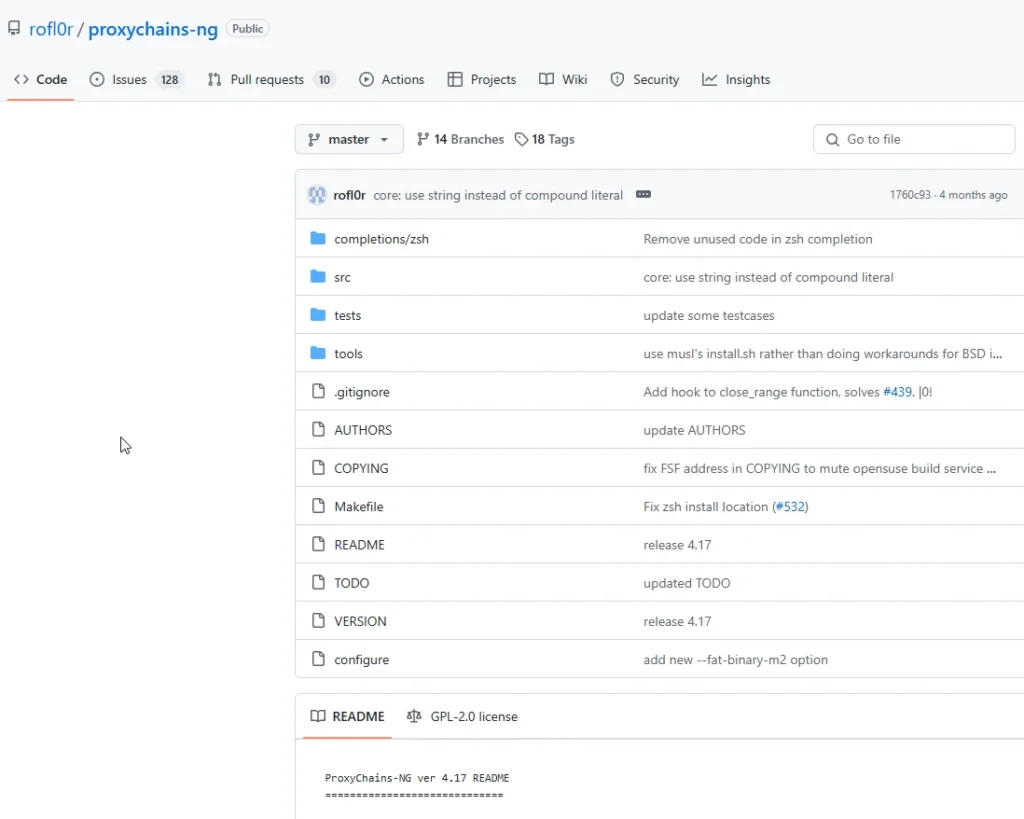Viewport: 1024px width, 819px height.
Task: Click the file icon next to AUTHORS
Action: tap(318, 429)
